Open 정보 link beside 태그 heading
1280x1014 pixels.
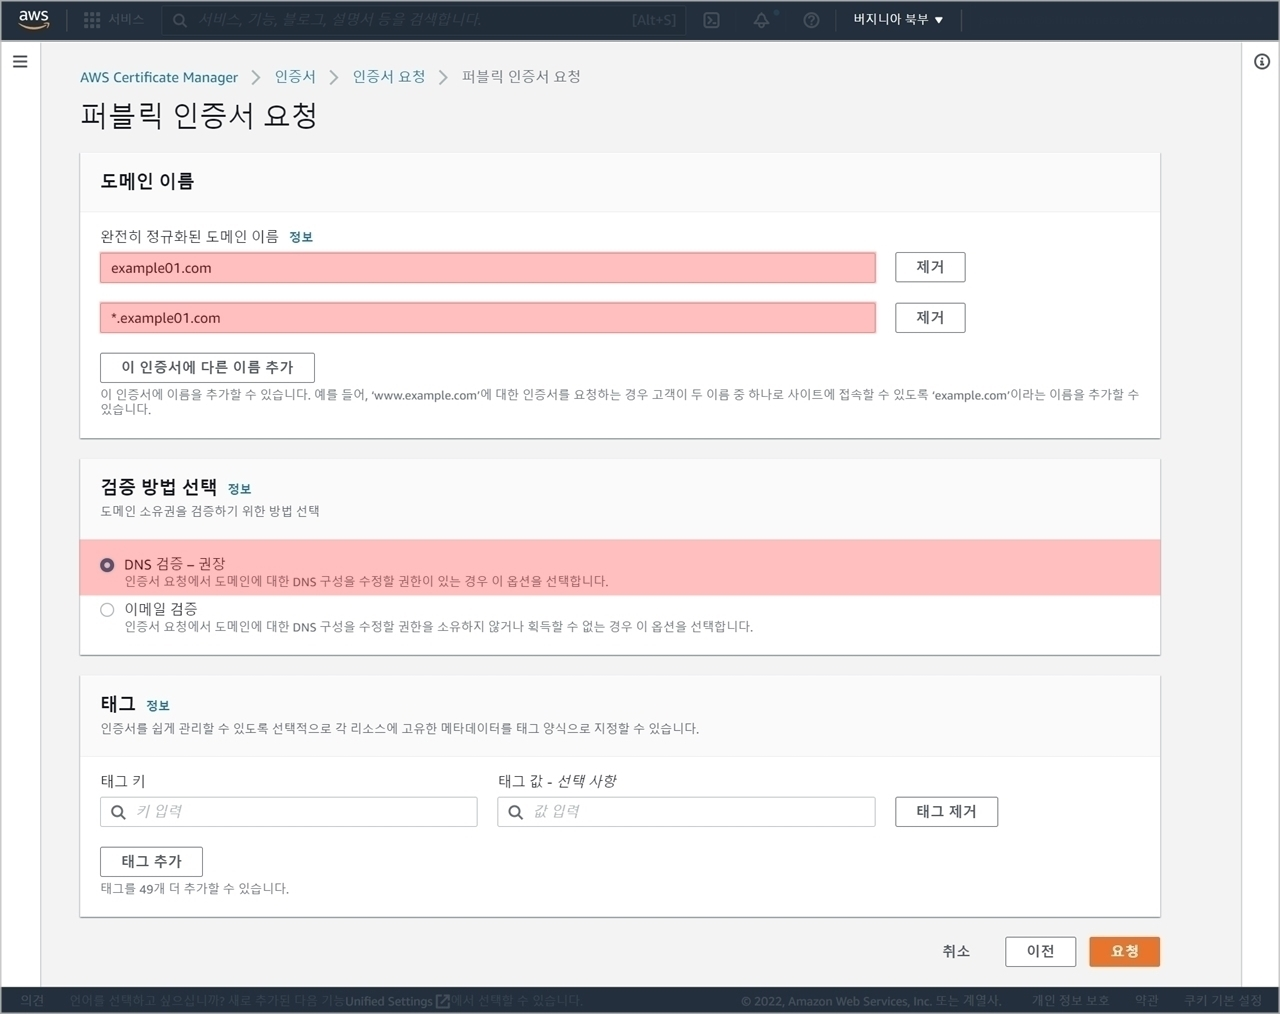click(x=158, y=706)
